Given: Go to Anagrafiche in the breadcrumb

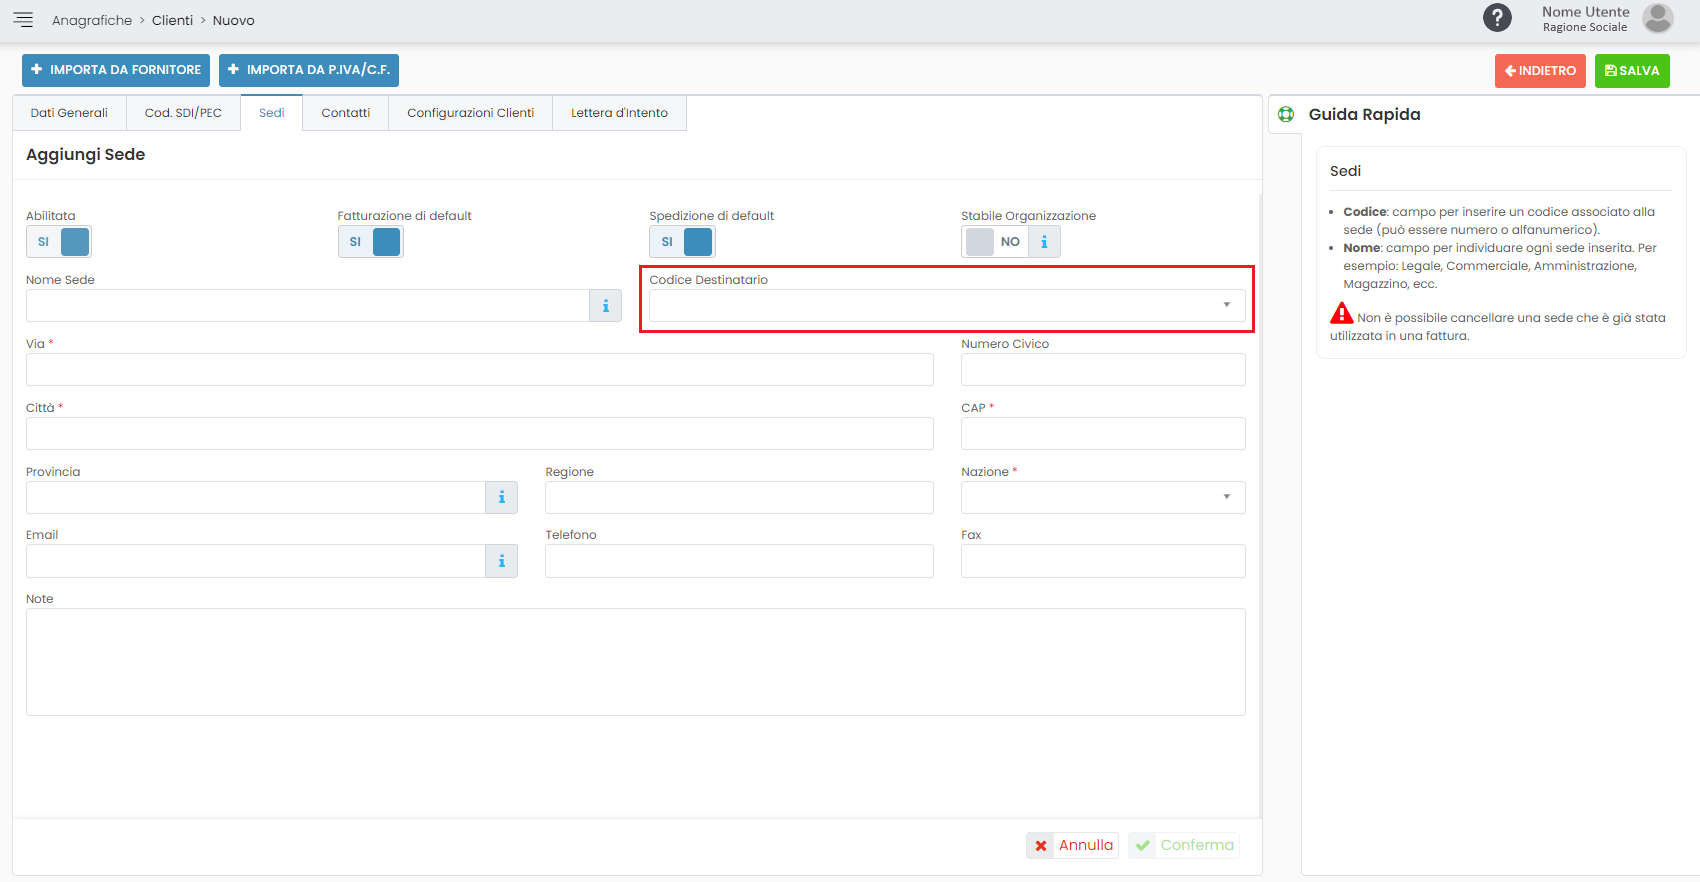Looking at the screenshot, I should coord(92,20).
